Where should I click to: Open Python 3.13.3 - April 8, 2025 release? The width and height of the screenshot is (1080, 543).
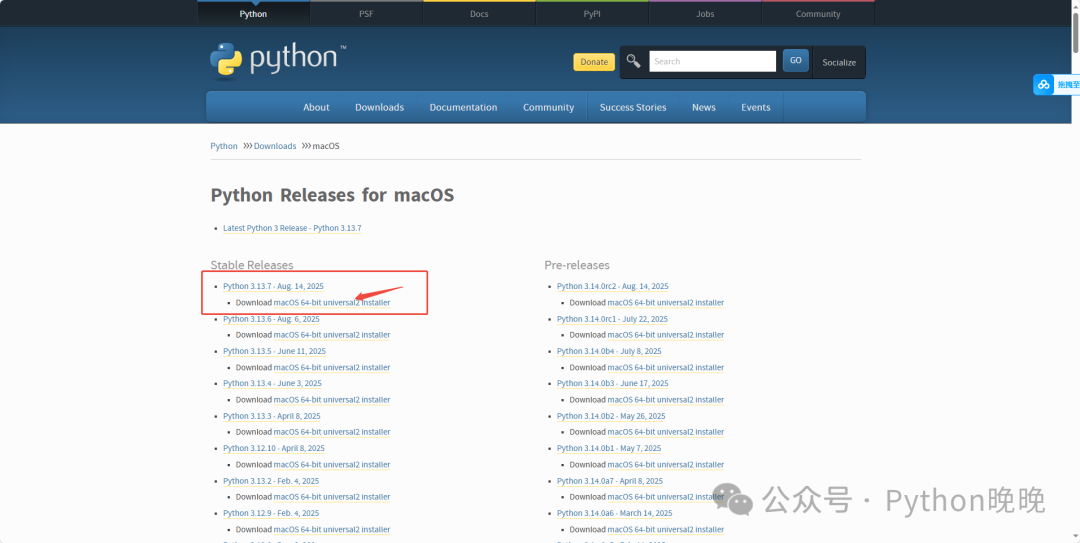pos(272,416)
